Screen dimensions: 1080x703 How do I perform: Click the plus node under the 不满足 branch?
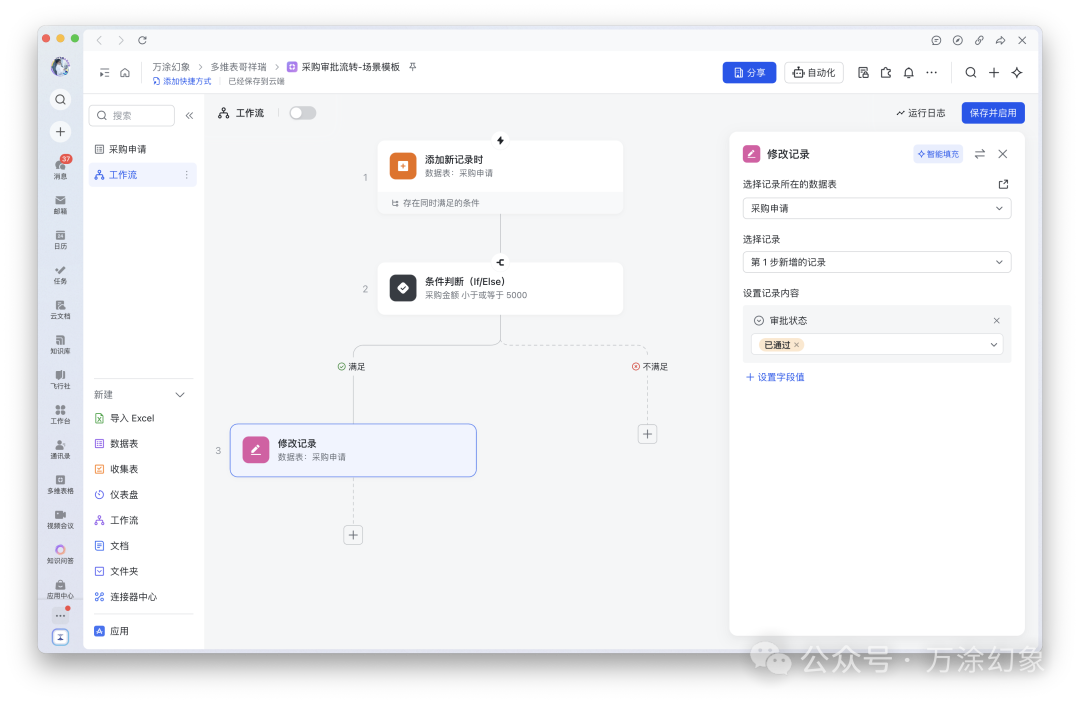(647, 434)
